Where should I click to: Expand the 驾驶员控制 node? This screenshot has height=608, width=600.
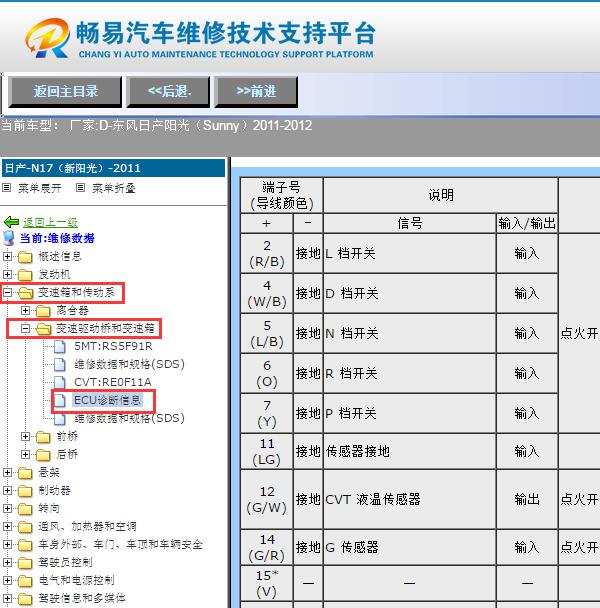(x=7, y=562)
